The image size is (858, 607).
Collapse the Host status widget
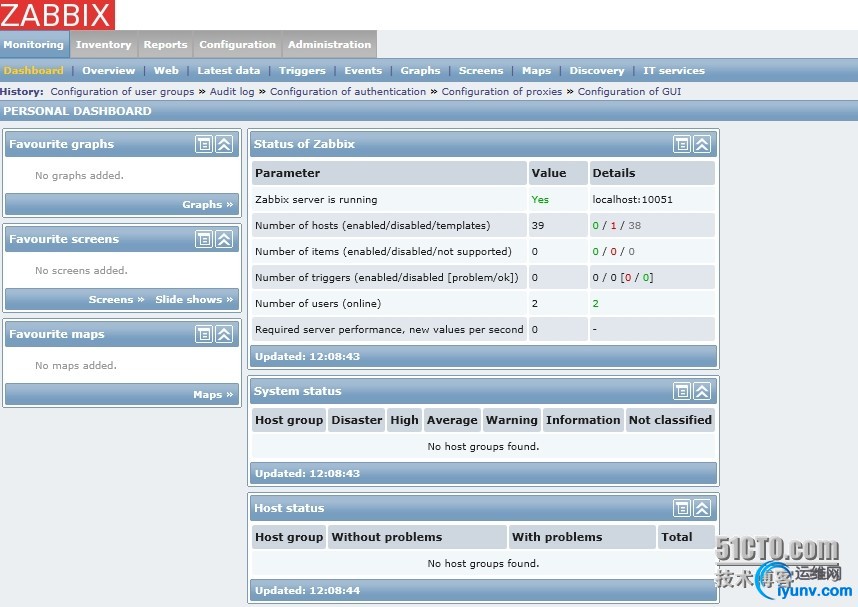(x=702, y=508)
